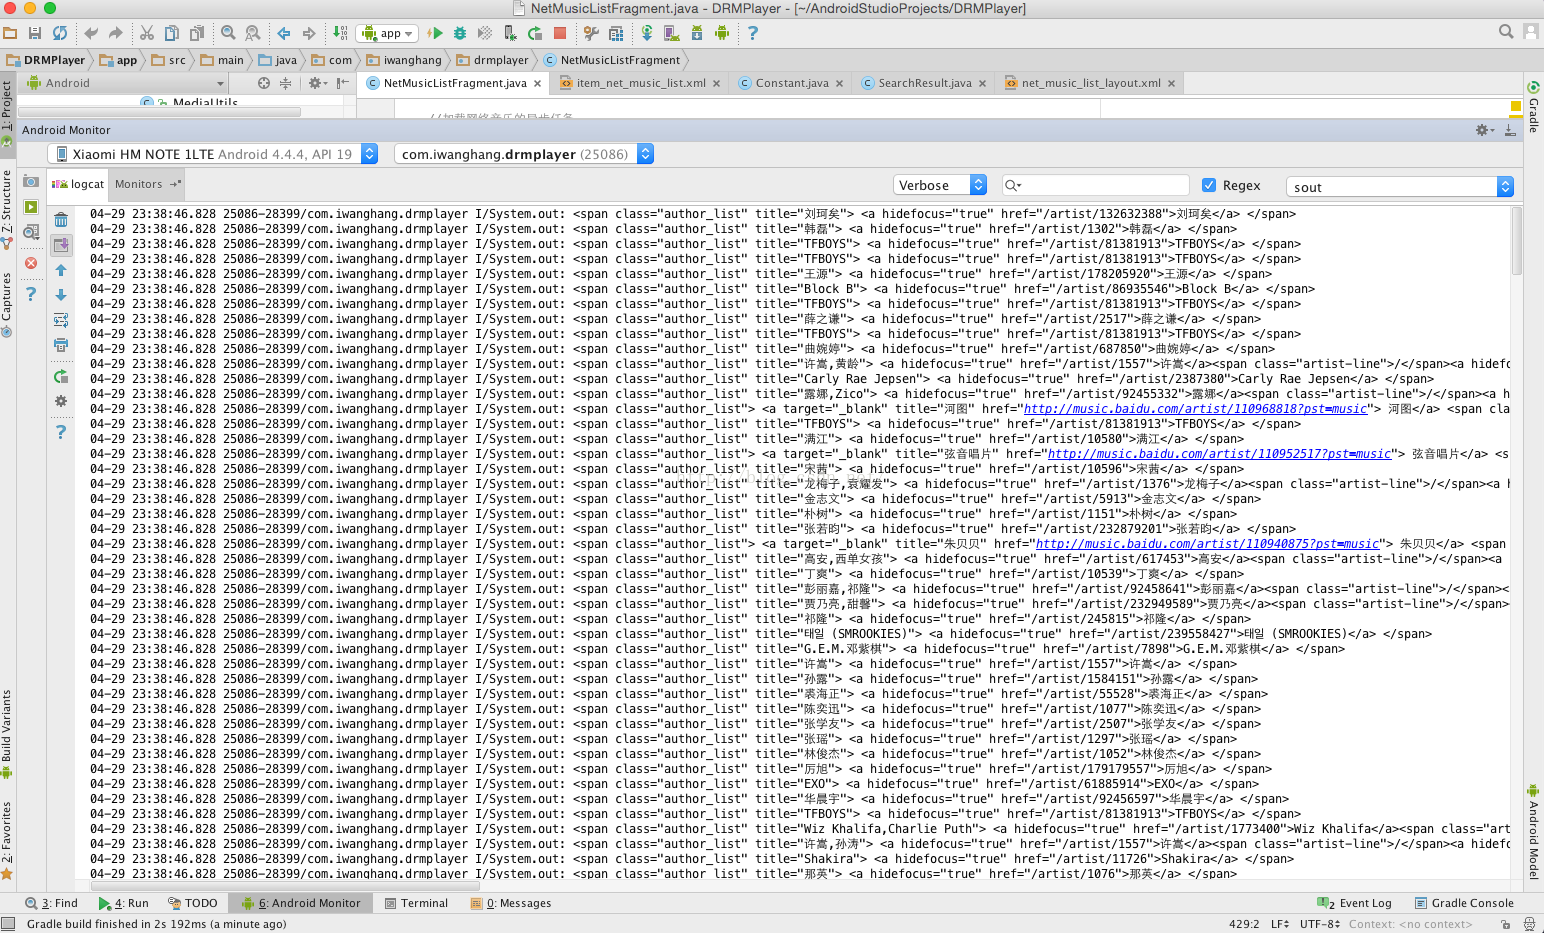Stop the app with the red Stop icon
1544x933 pixels.
(x=560, y=33)
